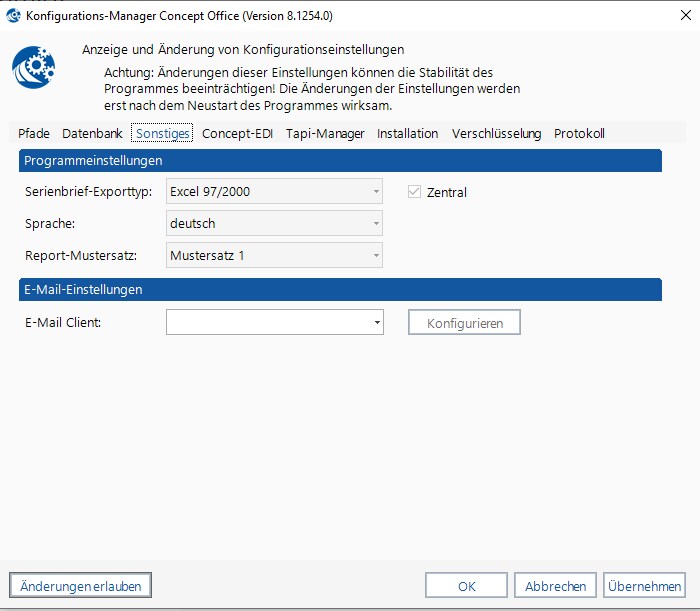Viewport: 700px width, 611px height.
Task: Expand the E-Mail Client combo box arrow
Action: pos(376,322)
